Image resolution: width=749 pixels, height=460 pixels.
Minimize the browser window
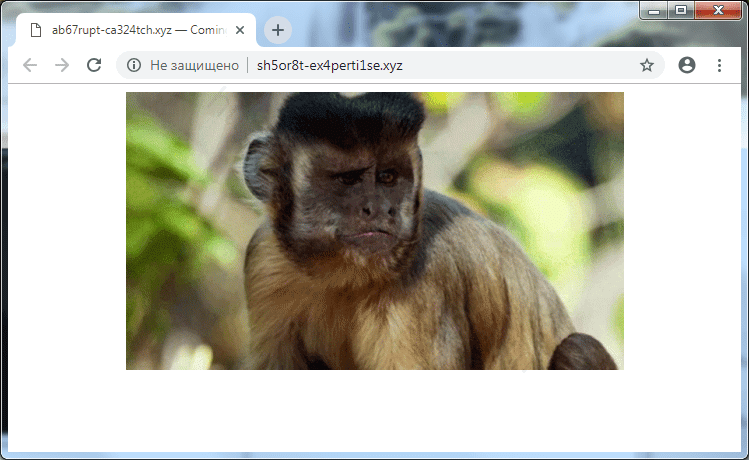[x=656, y=10]
